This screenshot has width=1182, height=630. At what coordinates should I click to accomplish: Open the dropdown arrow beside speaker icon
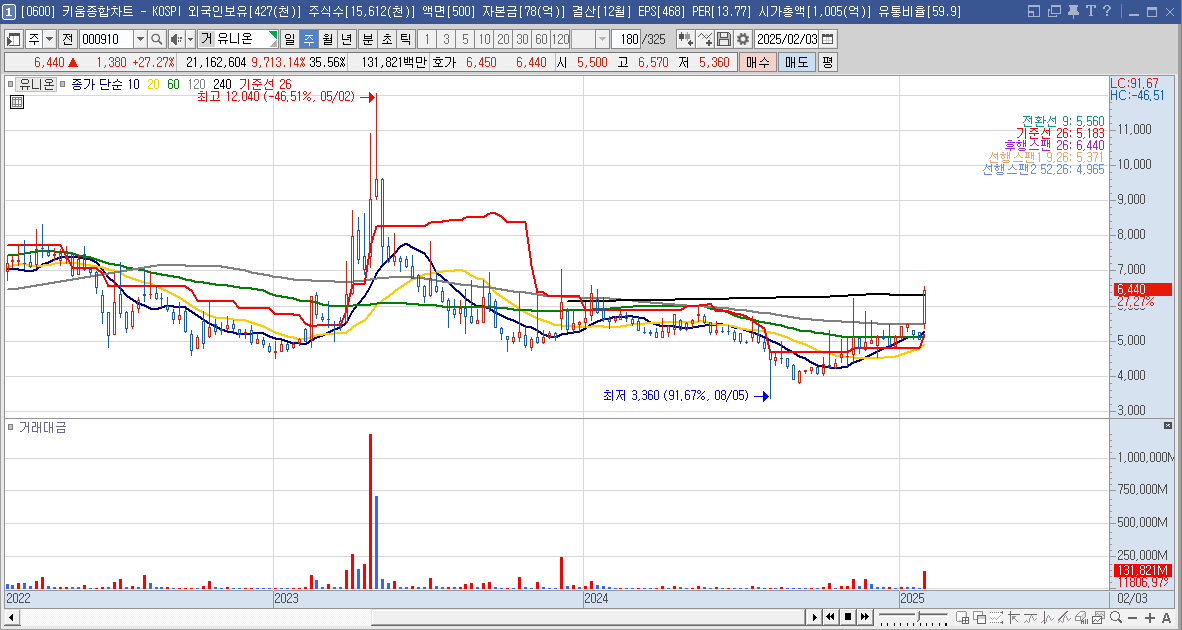click(x=190, y=39)
